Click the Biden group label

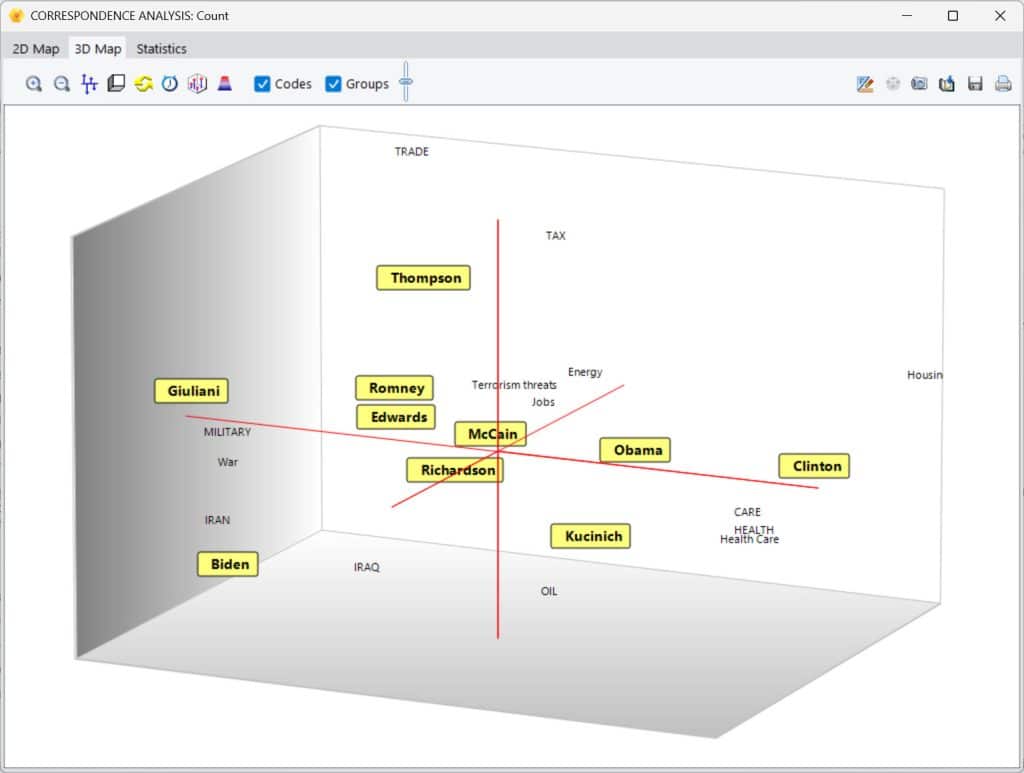point(228,564)
